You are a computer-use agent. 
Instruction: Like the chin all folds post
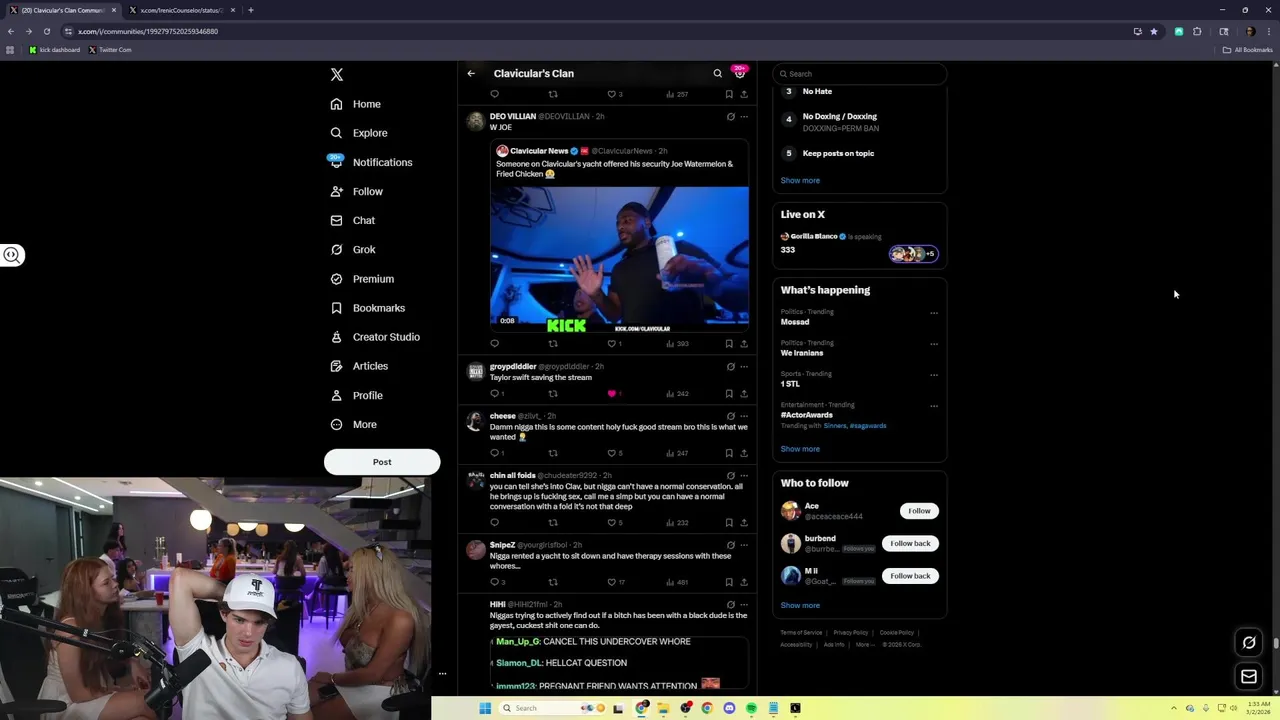pyautogui.click(x=612, y=523)
